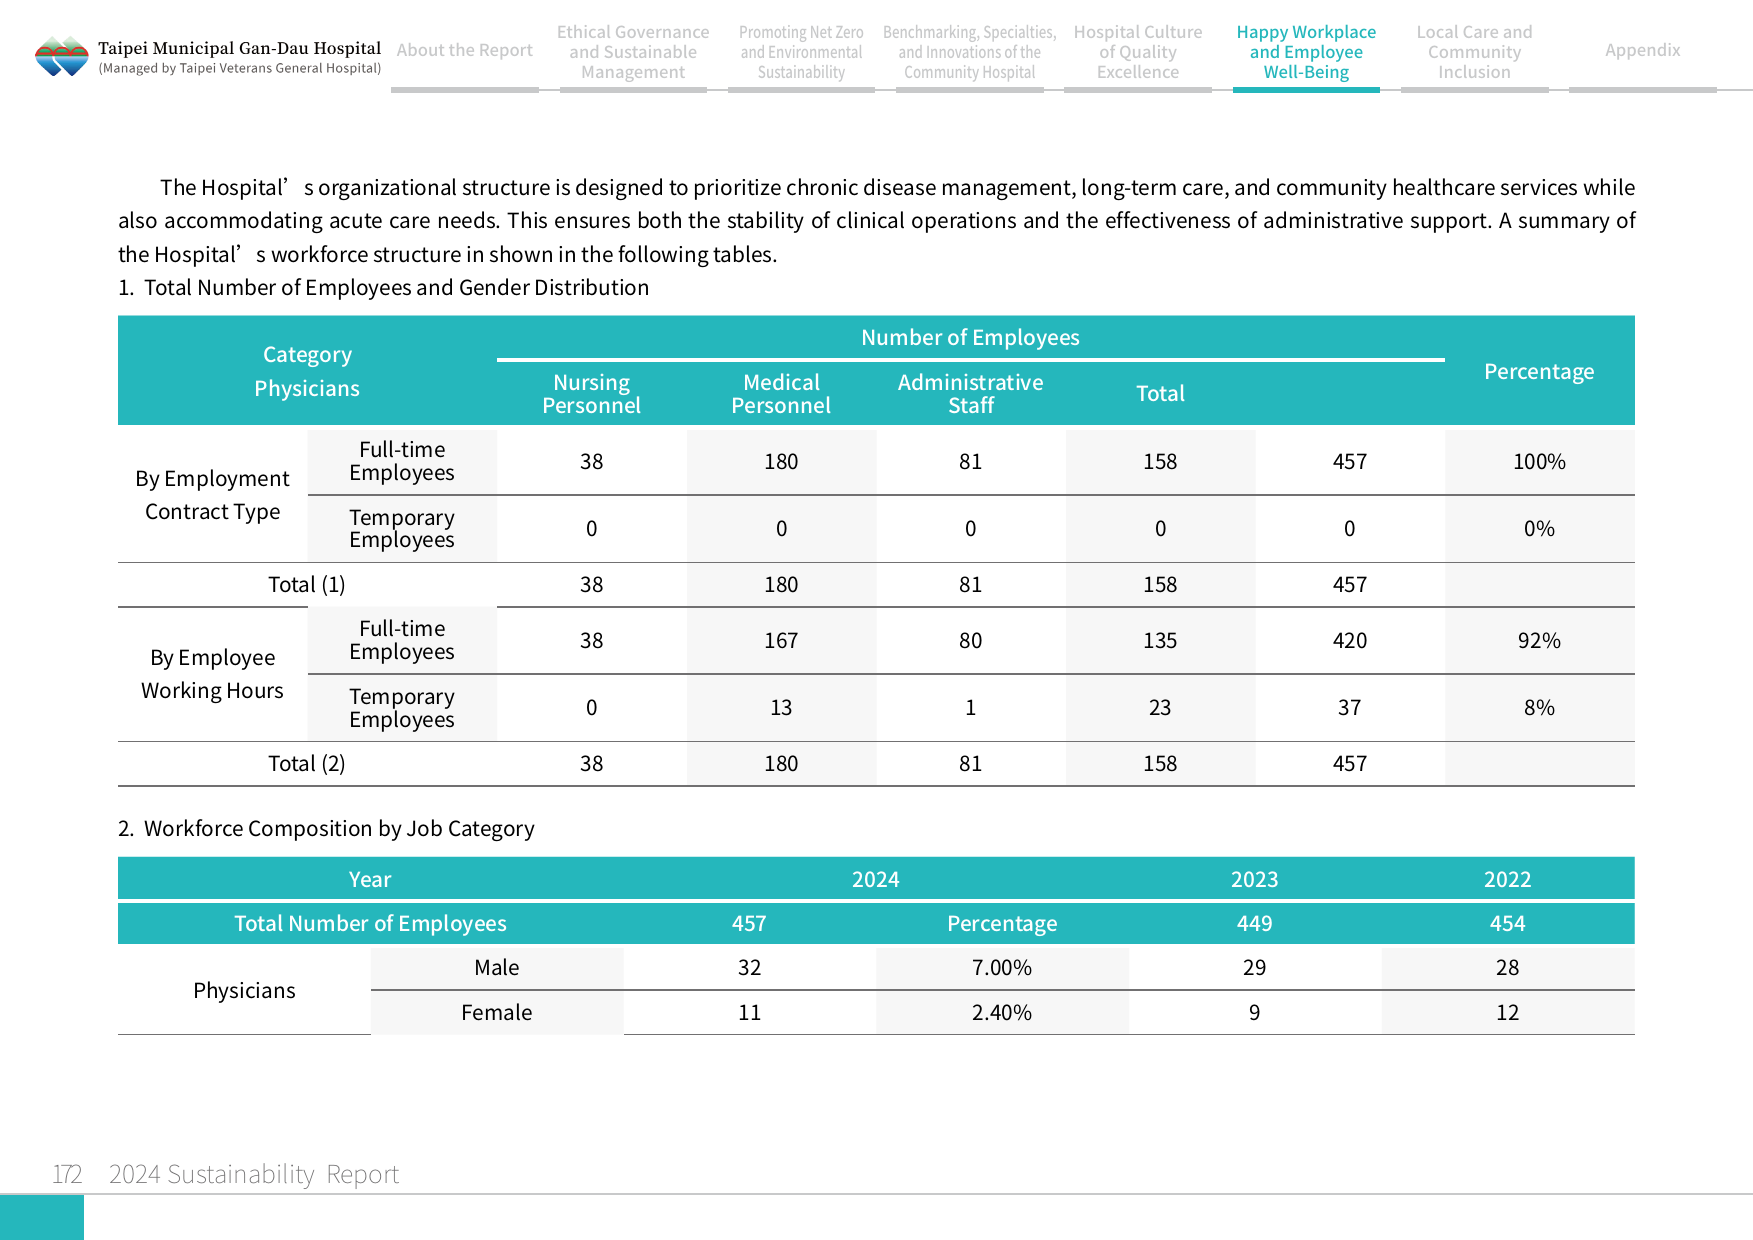Click the '37' total cell
The image size is (1753, 1240).
[1350, 707]
